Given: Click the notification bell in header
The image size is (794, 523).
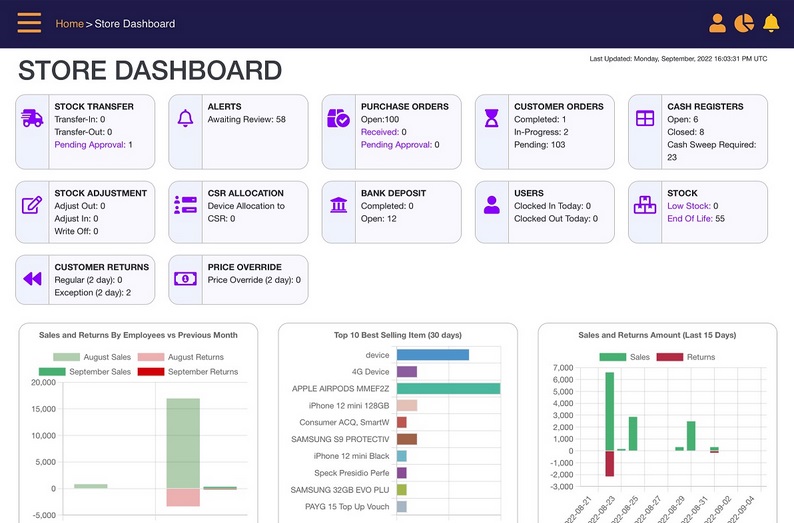Looking at the screenshot, I should tap(770, 23).
